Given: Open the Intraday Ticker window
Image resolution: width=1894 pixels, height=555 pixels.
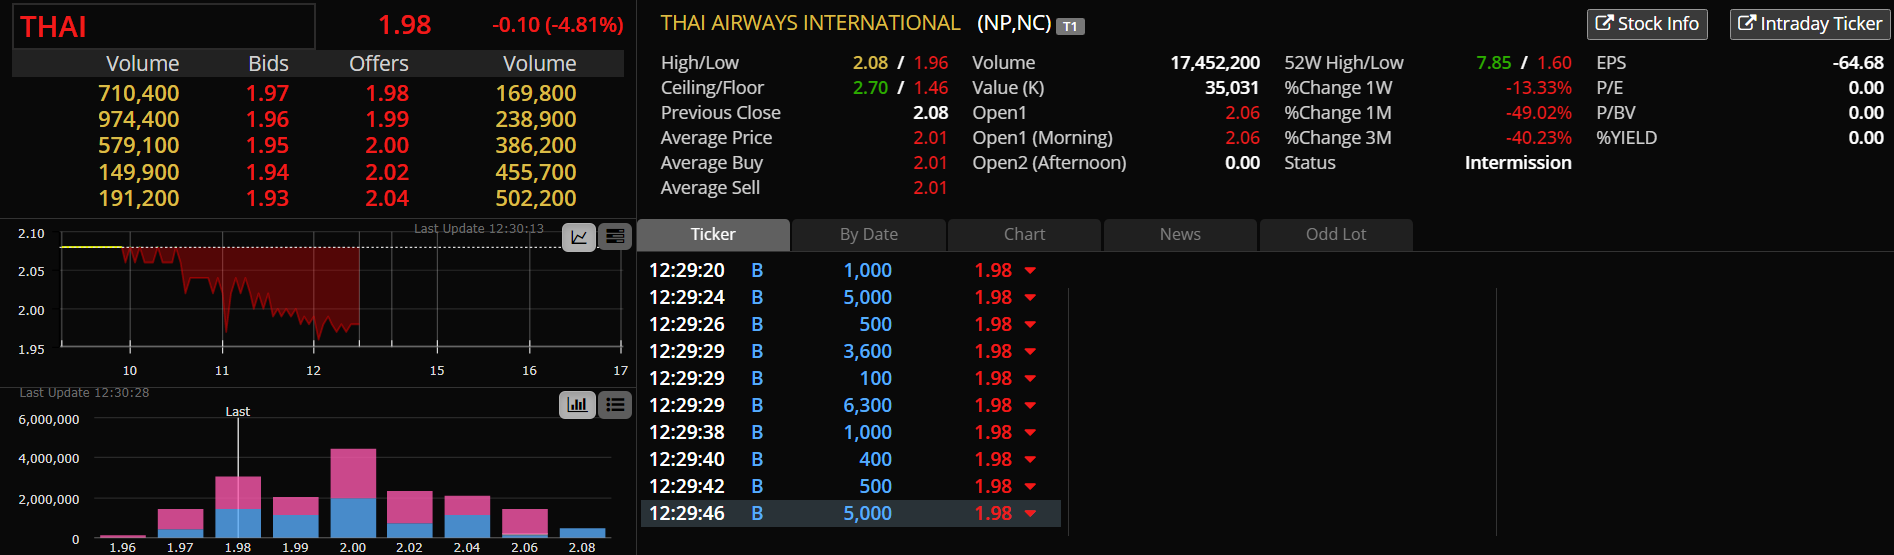Looking at the screenshot, I should tap(1810, 24).
